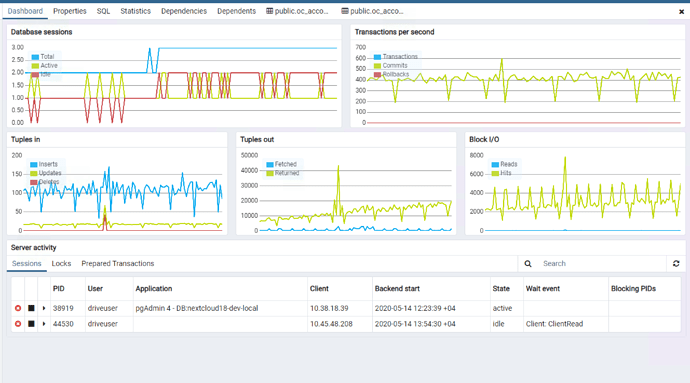
Task: Expand details for PID 44530 row
Action: 44,324
